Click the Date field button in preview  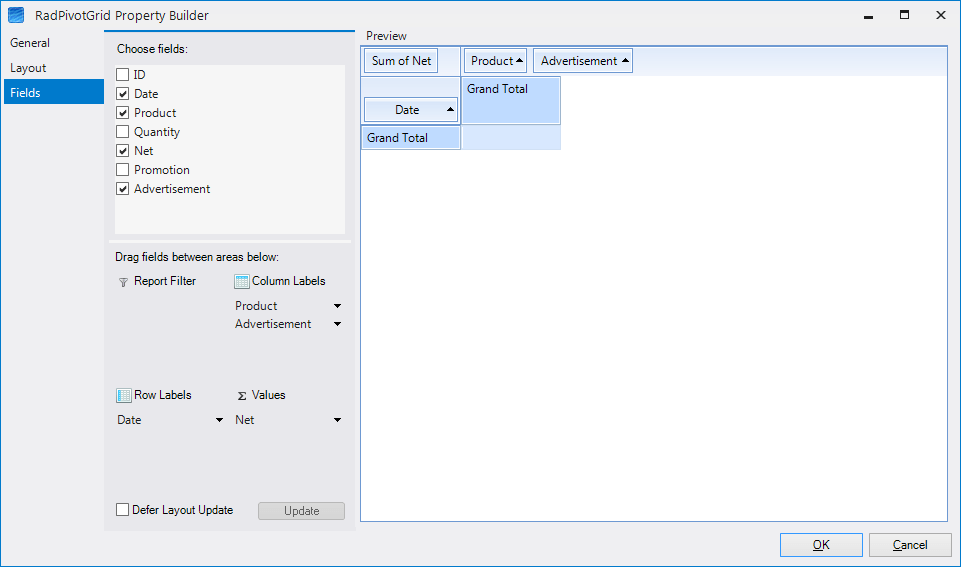pyautogui.click(x=411, y=110)
